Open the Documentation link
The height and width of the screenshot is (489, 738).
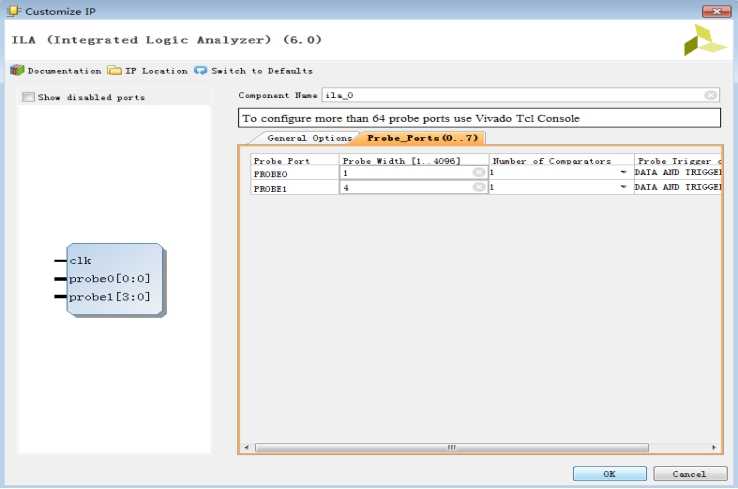[64, 71]
